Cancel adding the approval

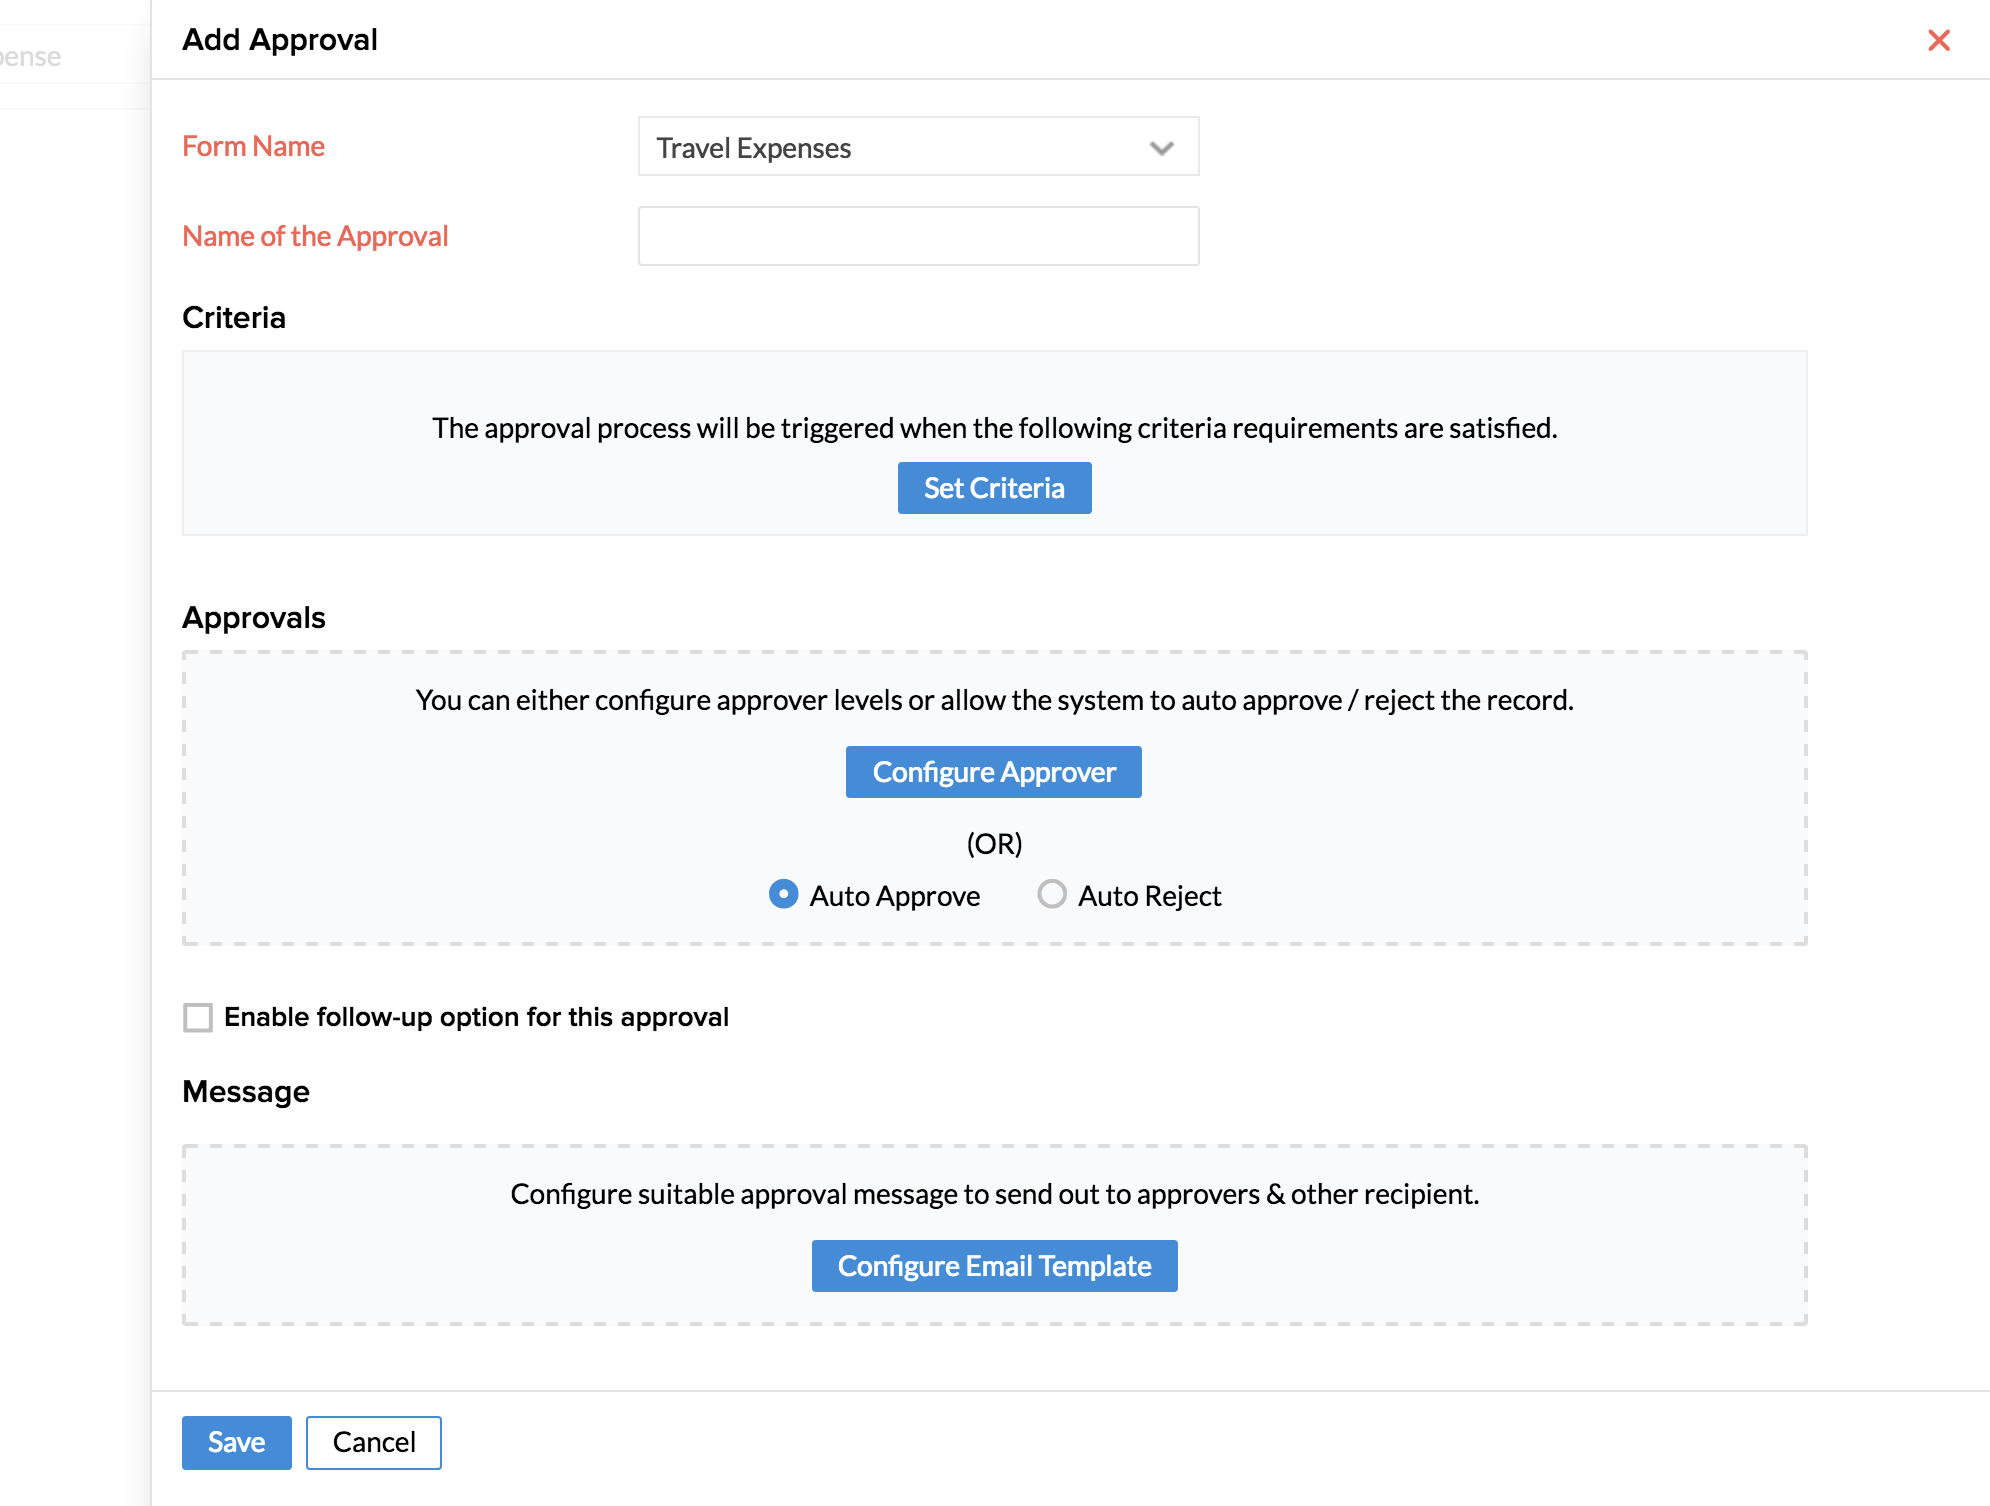[373, 1442]
